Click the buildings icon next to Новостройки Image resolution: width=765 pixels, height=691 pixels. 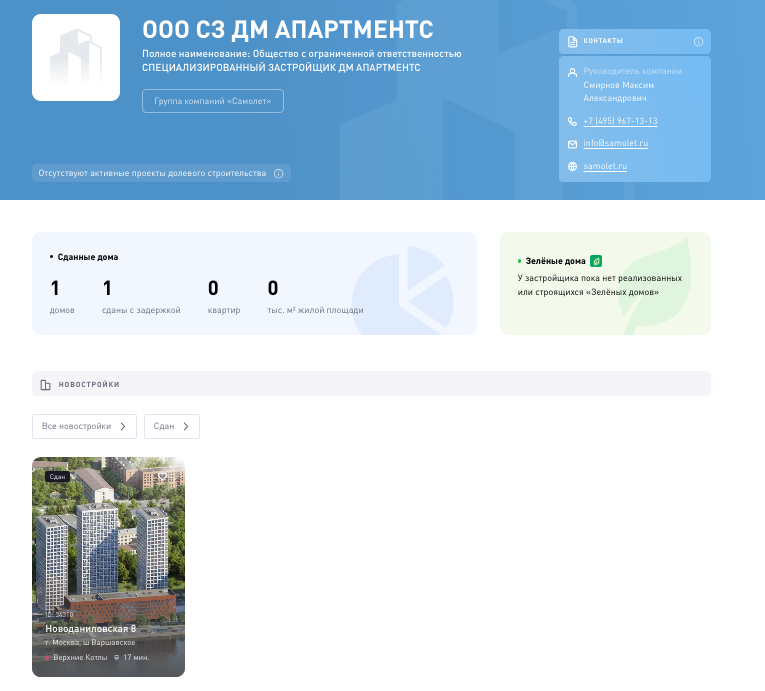[x=45, y=385]
